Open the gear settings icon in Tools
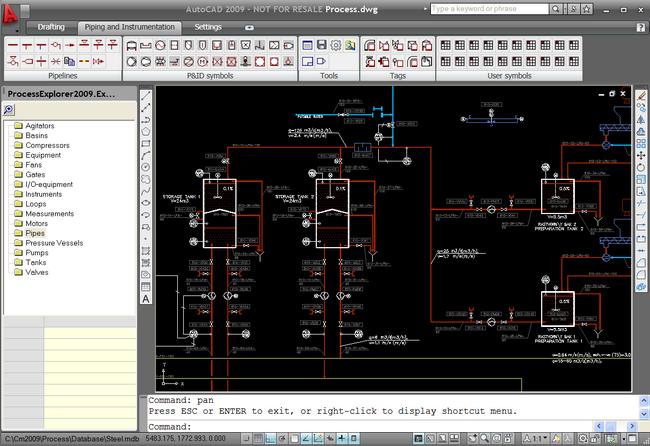Image resolution: width=650 pixels, height=446 pixels. coord(335,45)
